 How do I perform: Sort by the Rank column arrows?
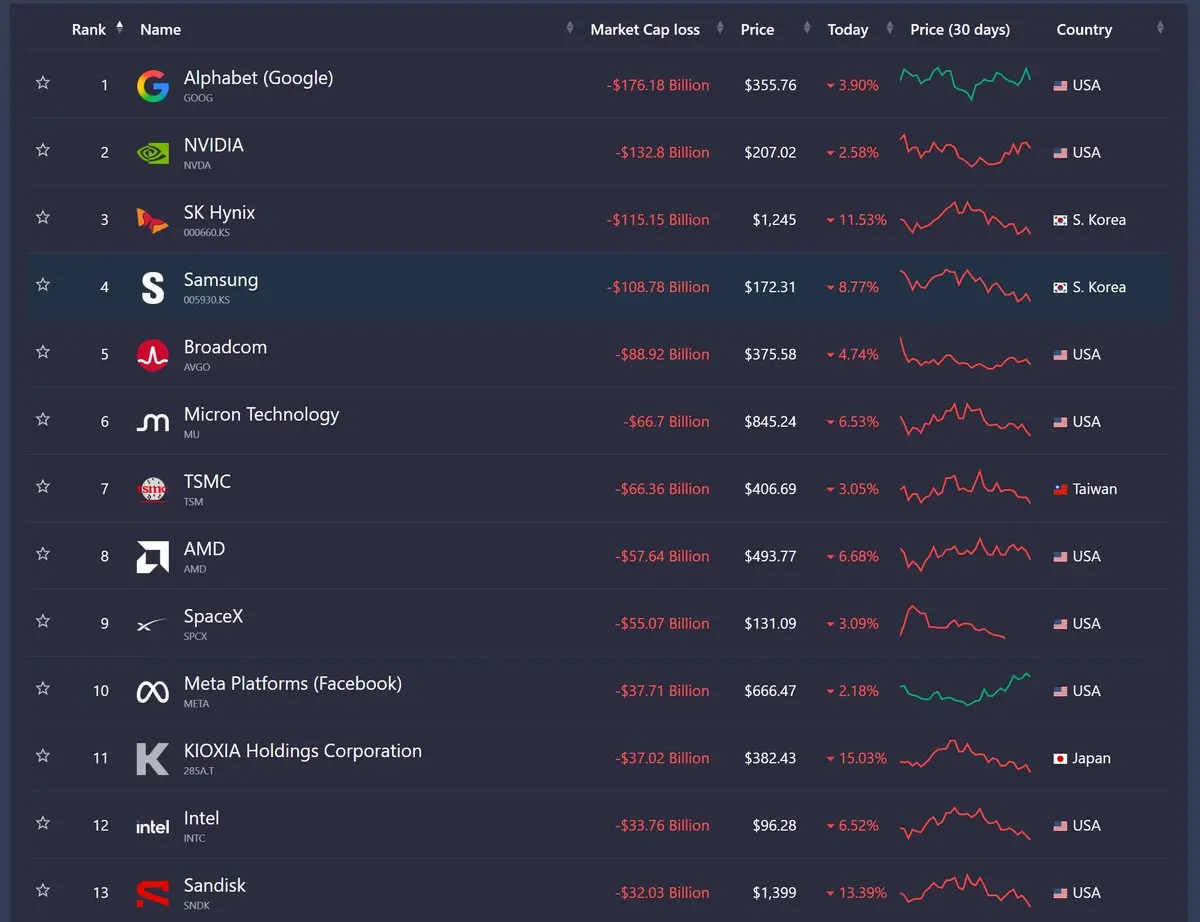pos(120,28)
